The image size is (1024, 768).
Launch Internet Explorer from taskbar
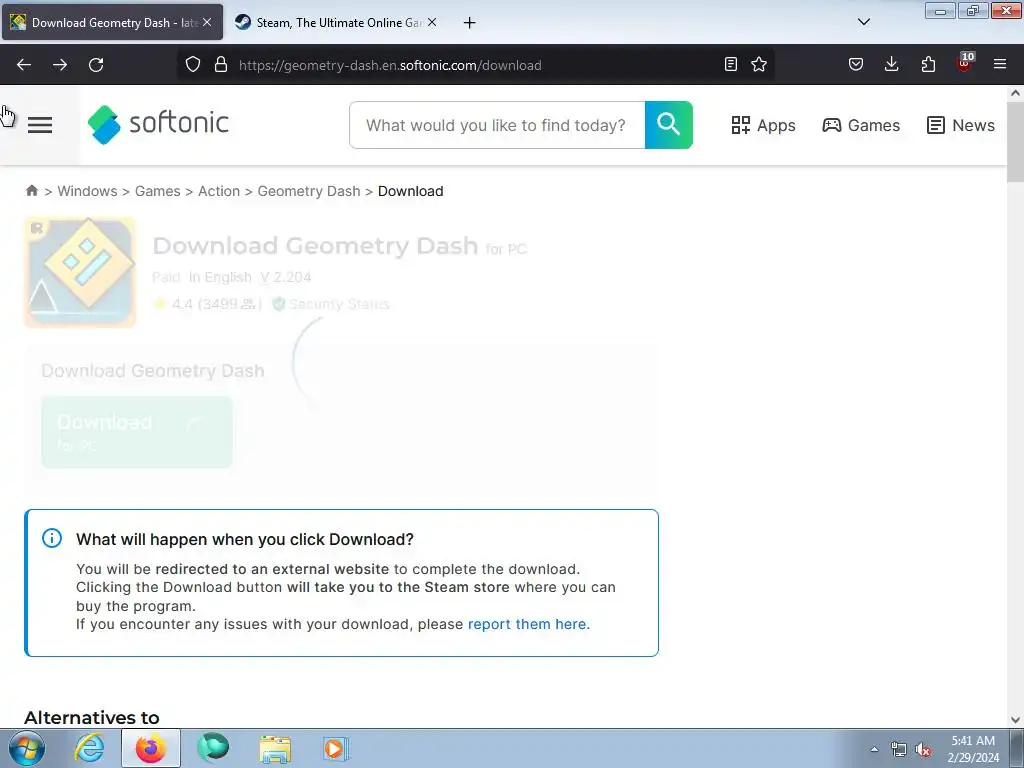tap(89, 748)
